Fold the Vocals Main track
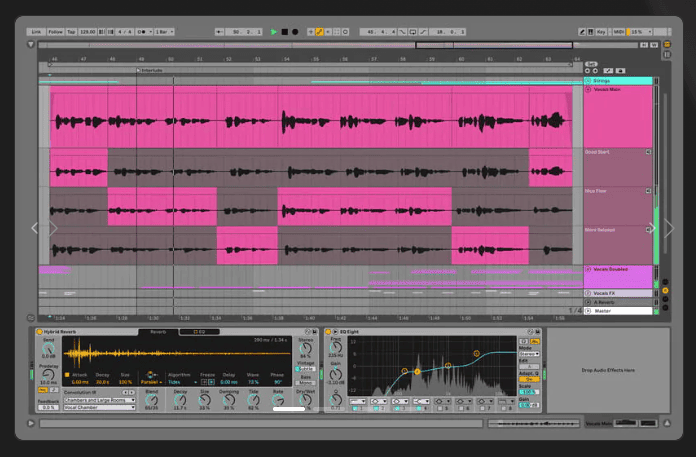Viewport: 696px width, 457px height. click(x=588, y=89)
